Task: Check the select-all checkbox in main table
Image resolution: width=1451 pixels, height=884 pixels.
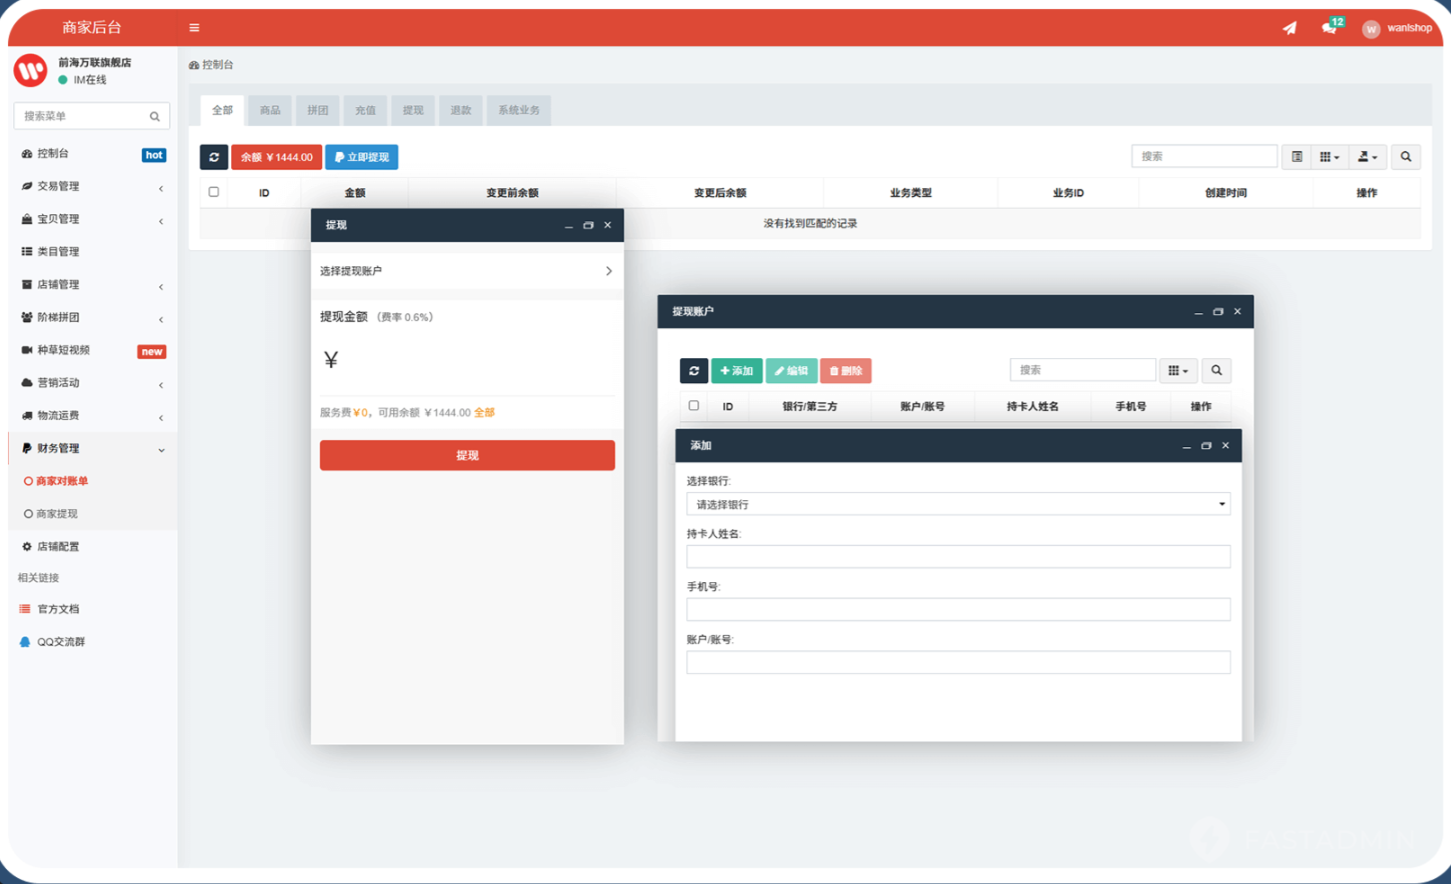Action: click(214, 192)
